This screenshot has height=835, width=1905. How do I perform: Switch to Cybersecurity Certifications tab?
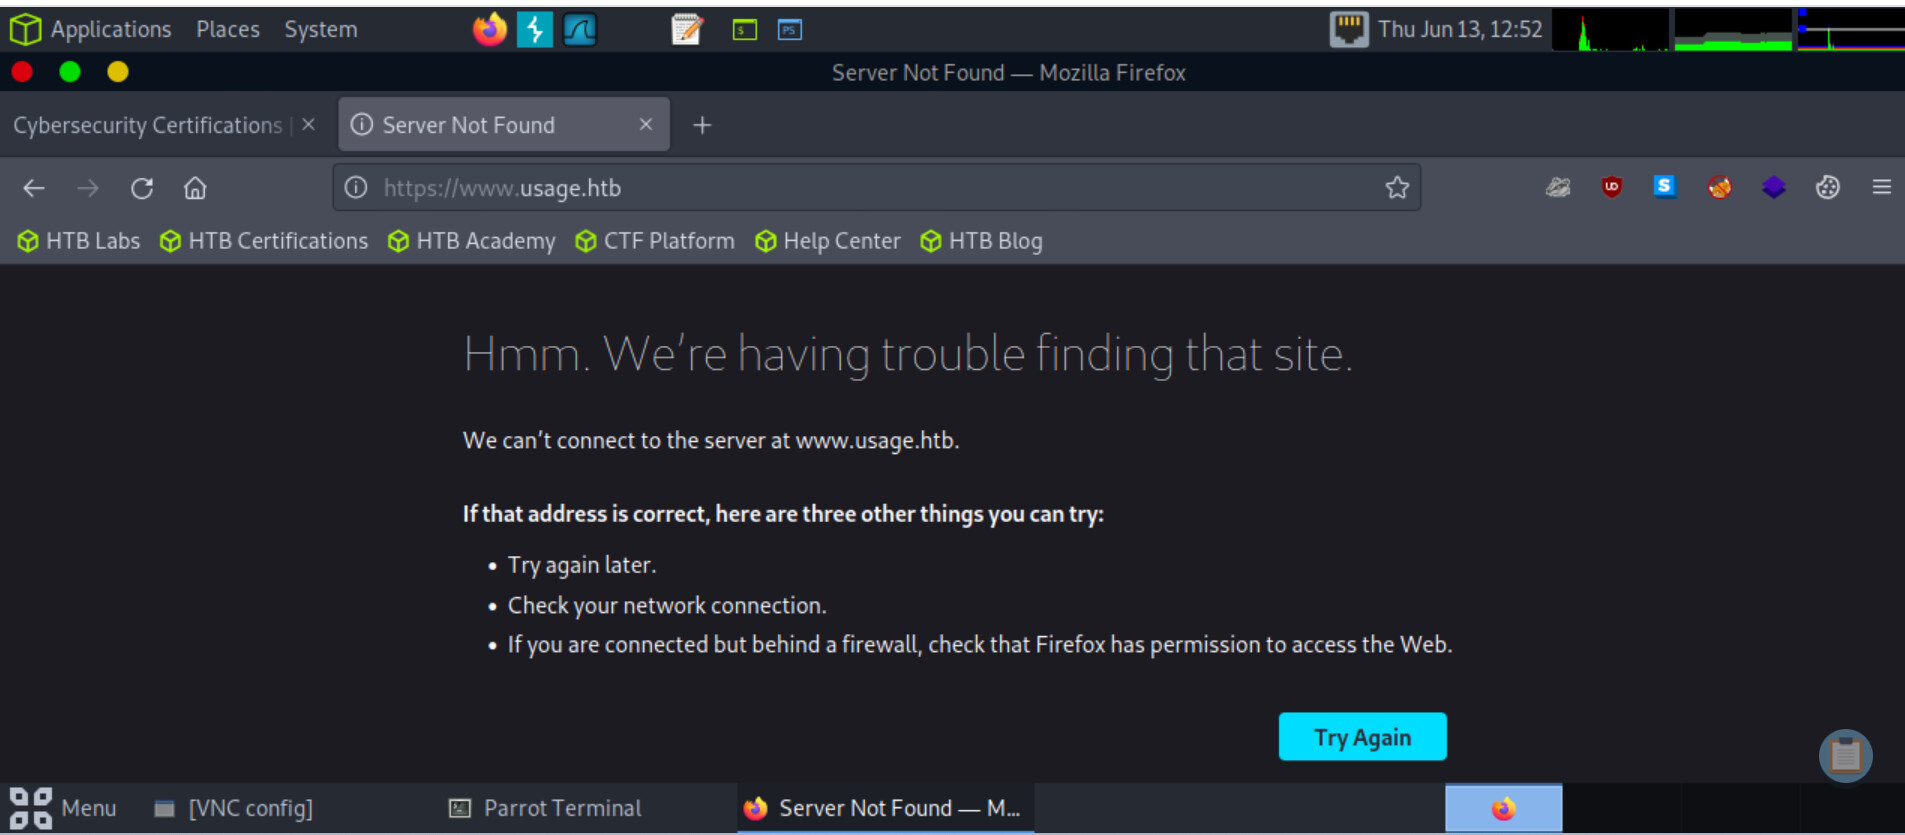[148, 125]
